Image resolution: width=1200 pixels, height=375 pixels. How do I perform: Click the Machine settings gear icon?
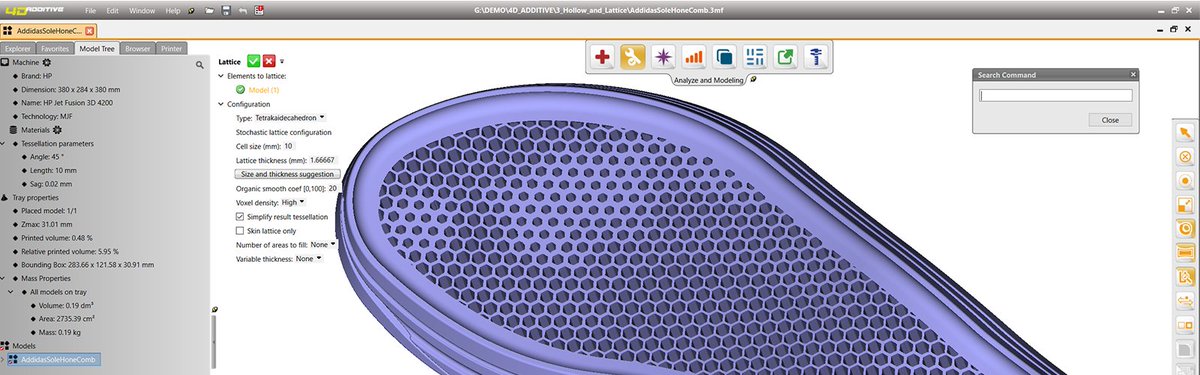tap(46, 62)
